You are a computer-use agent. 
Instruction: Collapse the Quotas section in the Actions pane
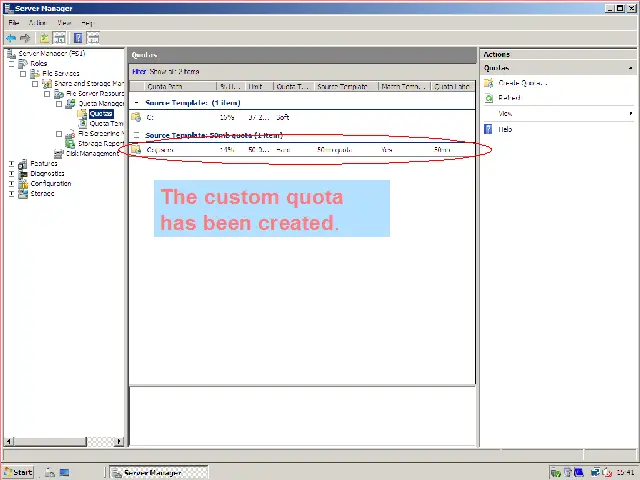[x=631, y=68]
